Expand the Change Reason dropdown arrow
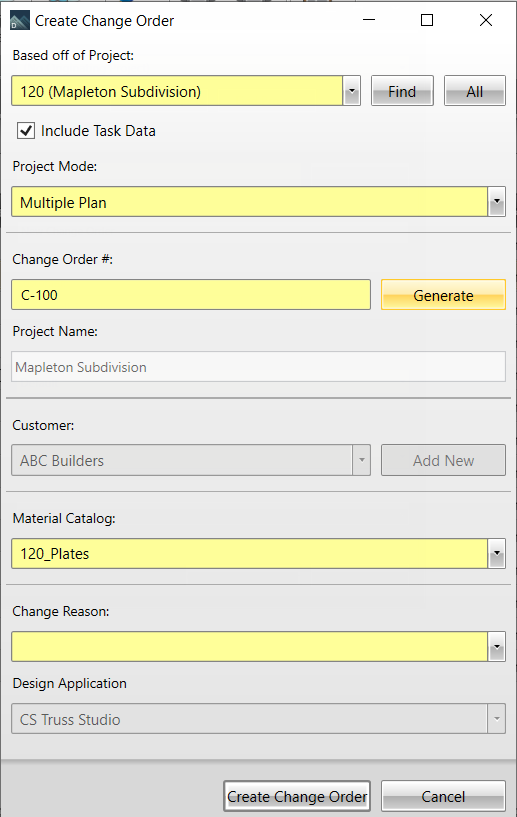517x817 pixels. (x=497, y=647)
